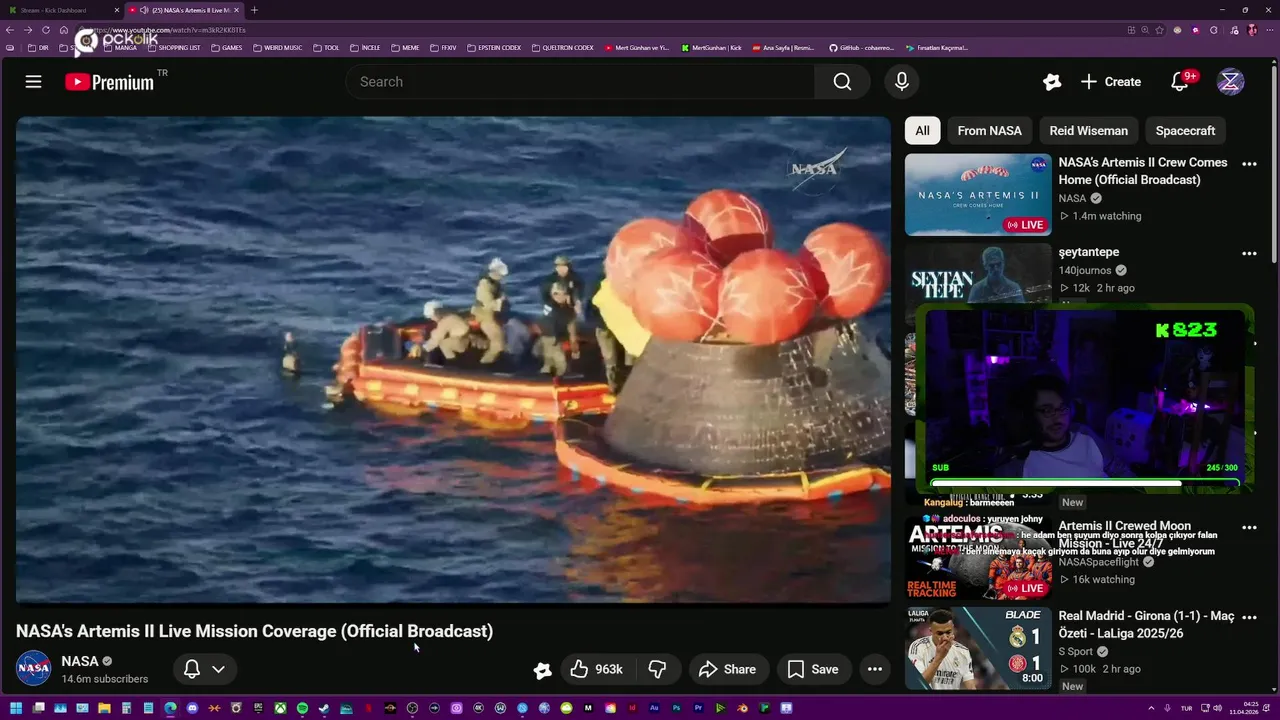
Task: Open more actions ellipsis under the video
Action: pyautogui.click(x=875, y=669)
